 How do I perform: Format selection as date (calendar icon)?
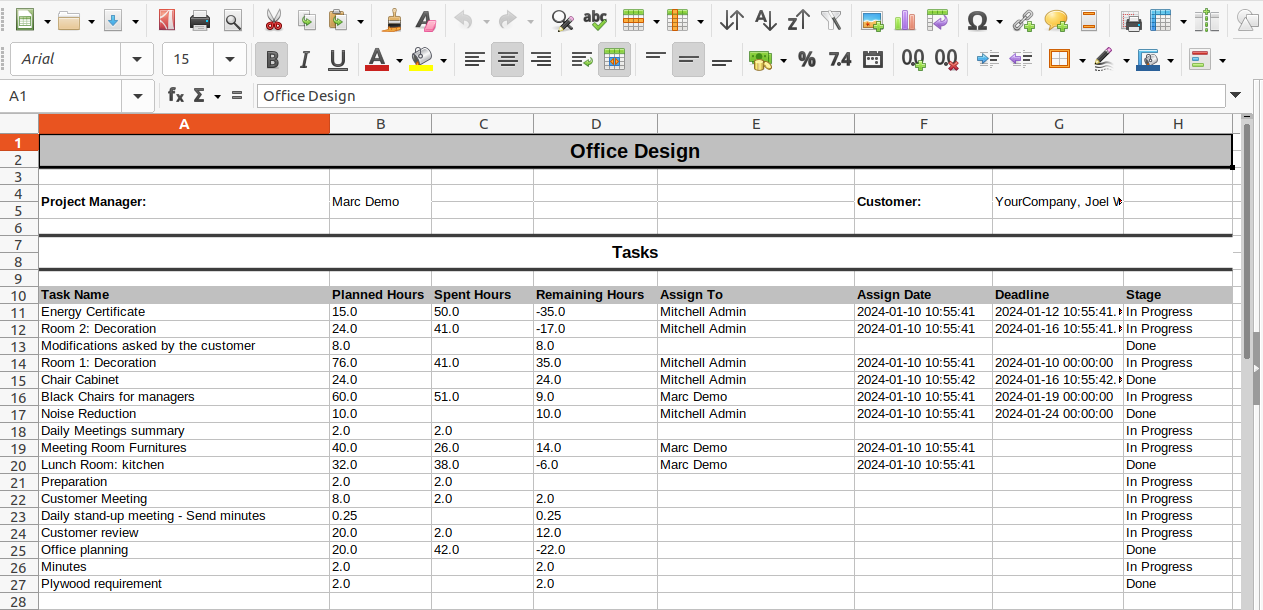873,60
